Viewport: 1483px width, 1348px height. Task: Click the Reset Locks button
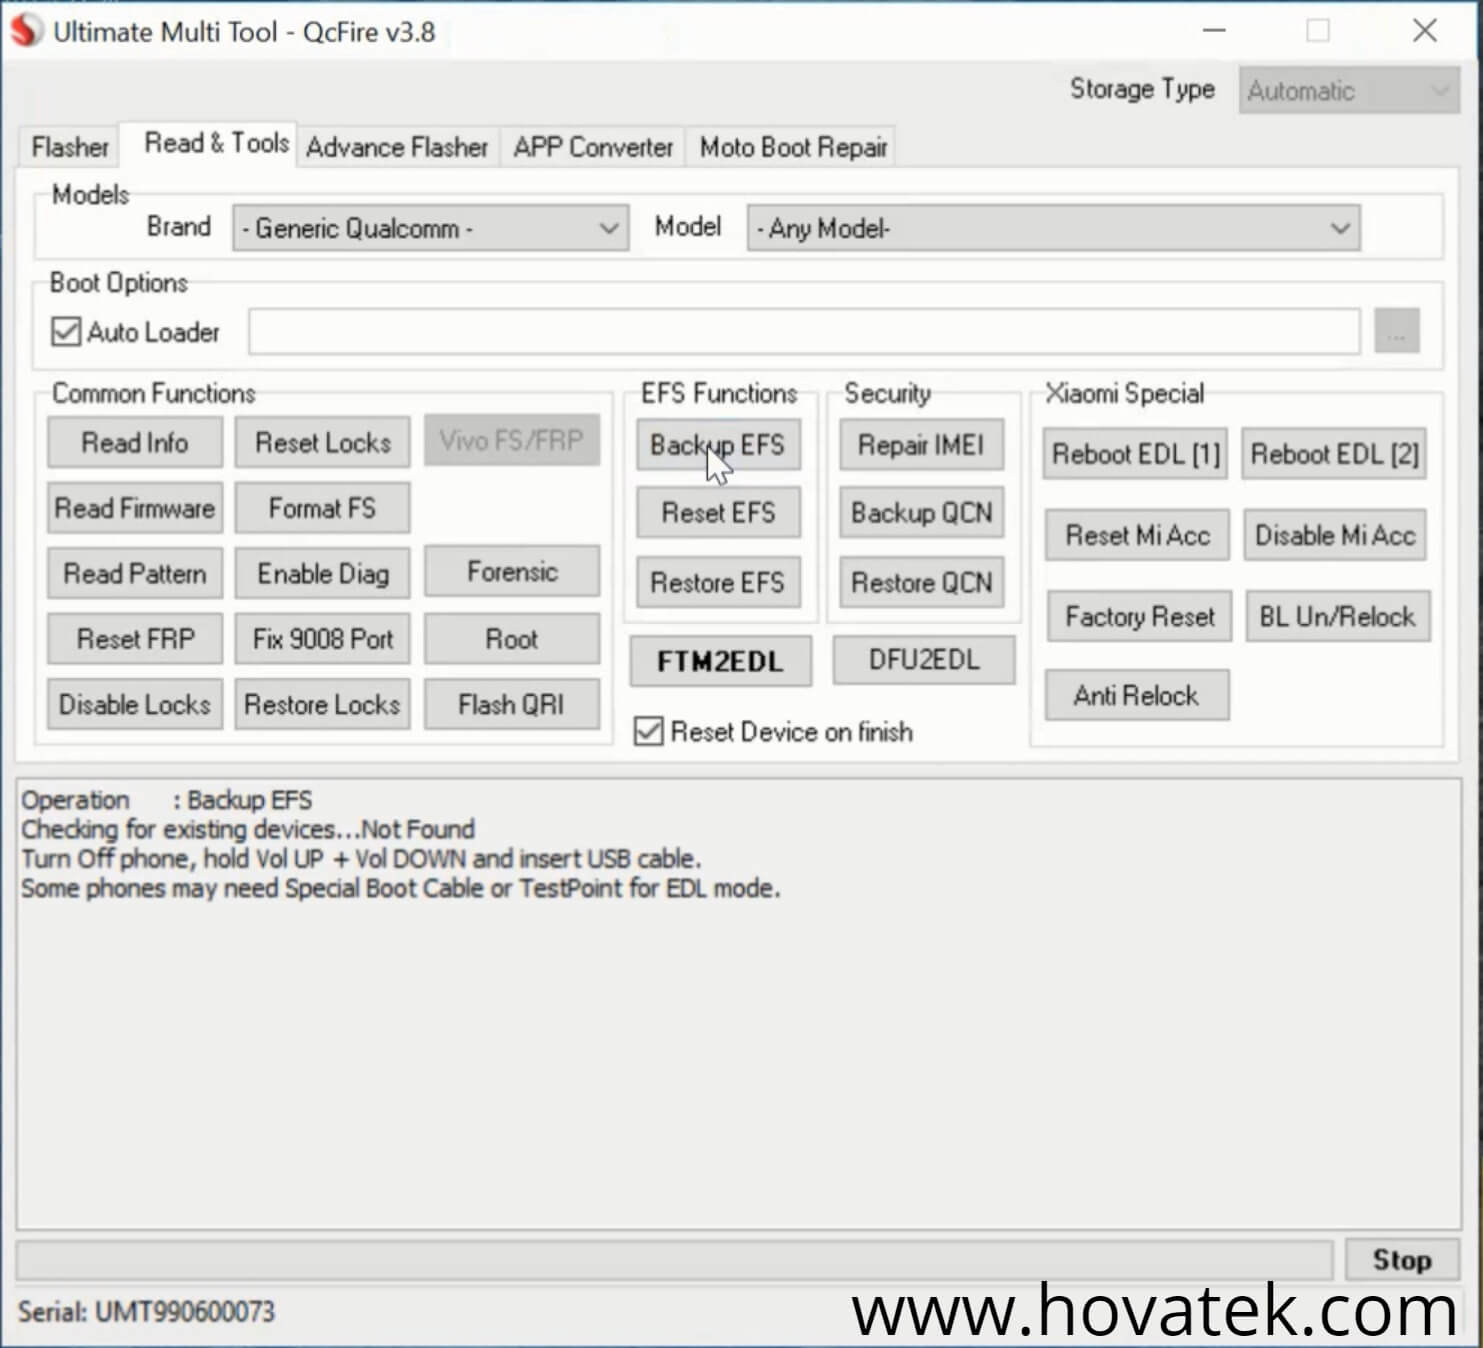pyautogui.click(x=323, y=442)
